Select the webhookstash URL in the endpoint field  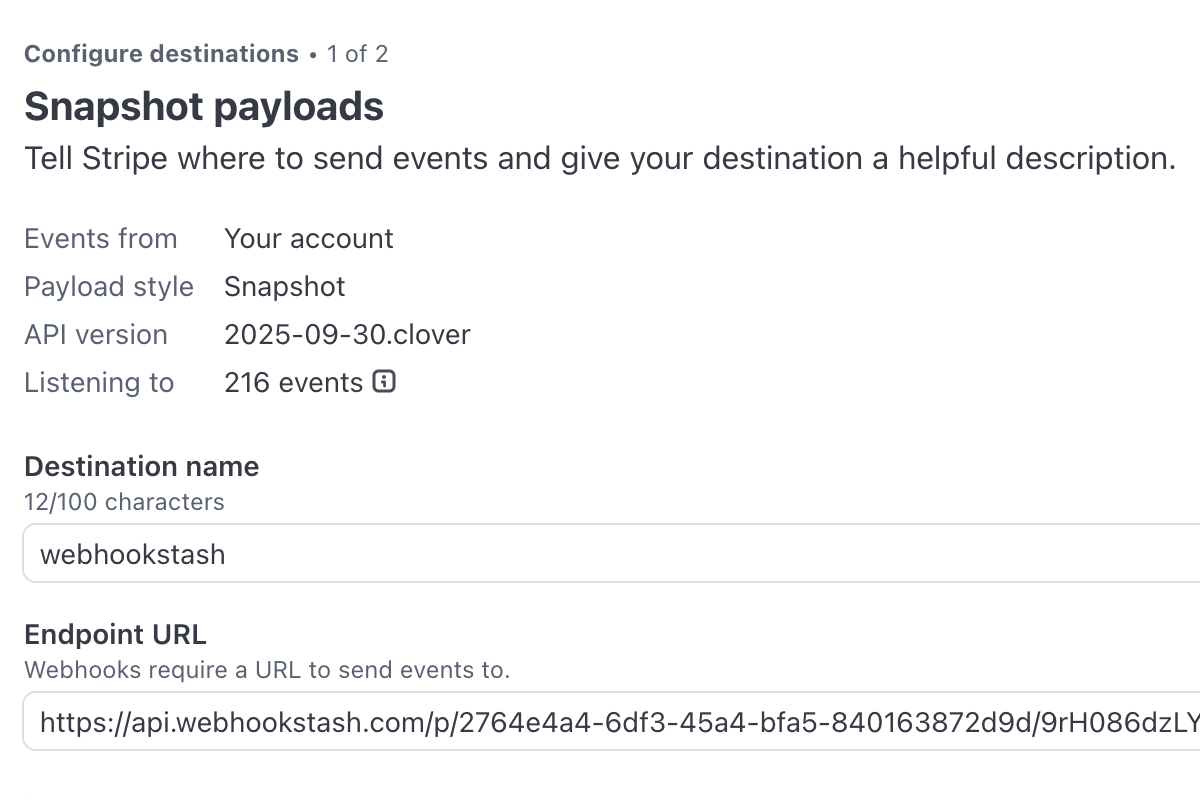click(400, 722)
